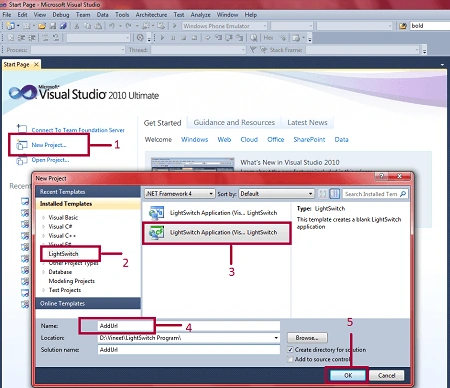
Task: Click OK in New Project dialog
Action: point(348,376)
